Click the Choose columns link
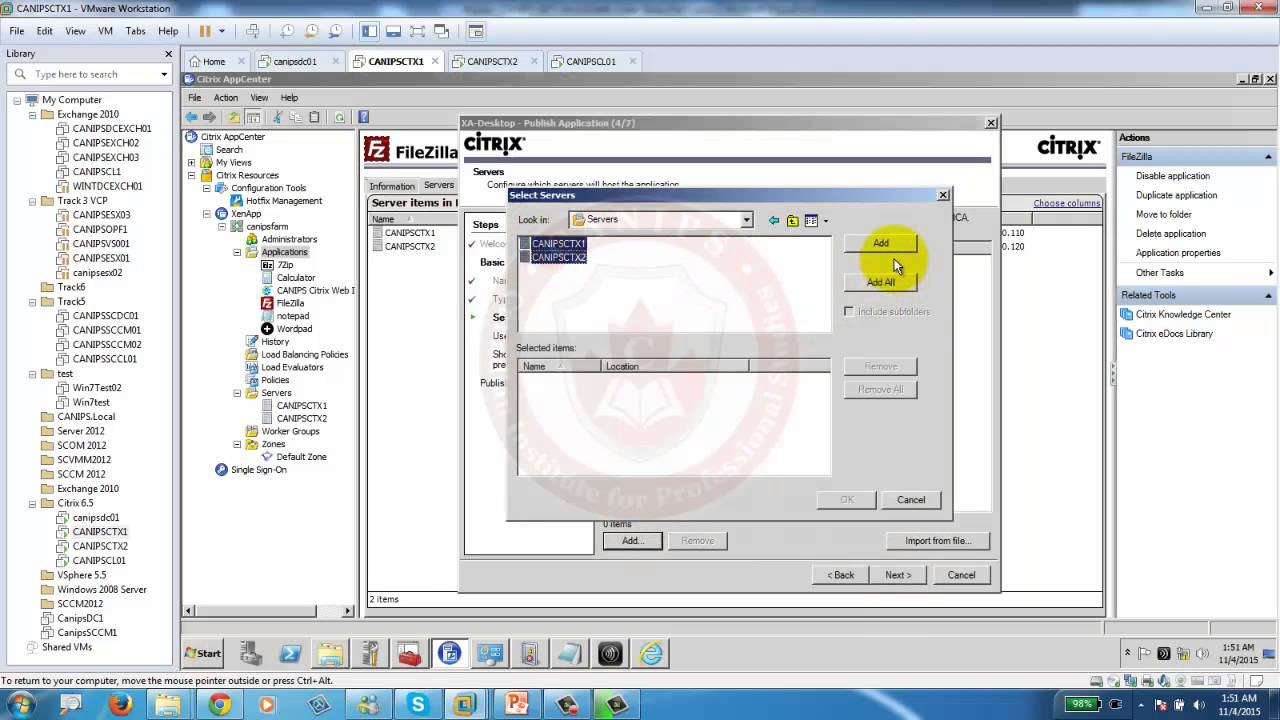This screenshot has height=720, width=1280. click(x=1066, y=203)
